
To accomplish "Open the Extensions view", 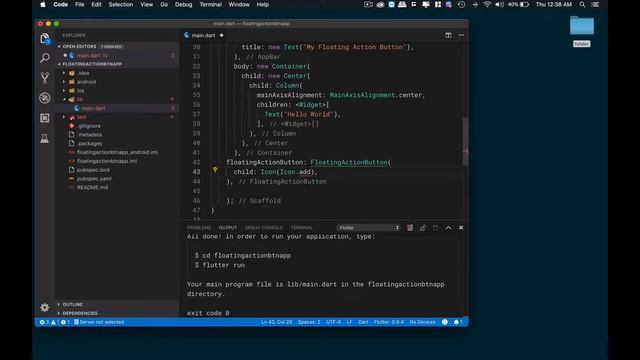I will point(45,118).
